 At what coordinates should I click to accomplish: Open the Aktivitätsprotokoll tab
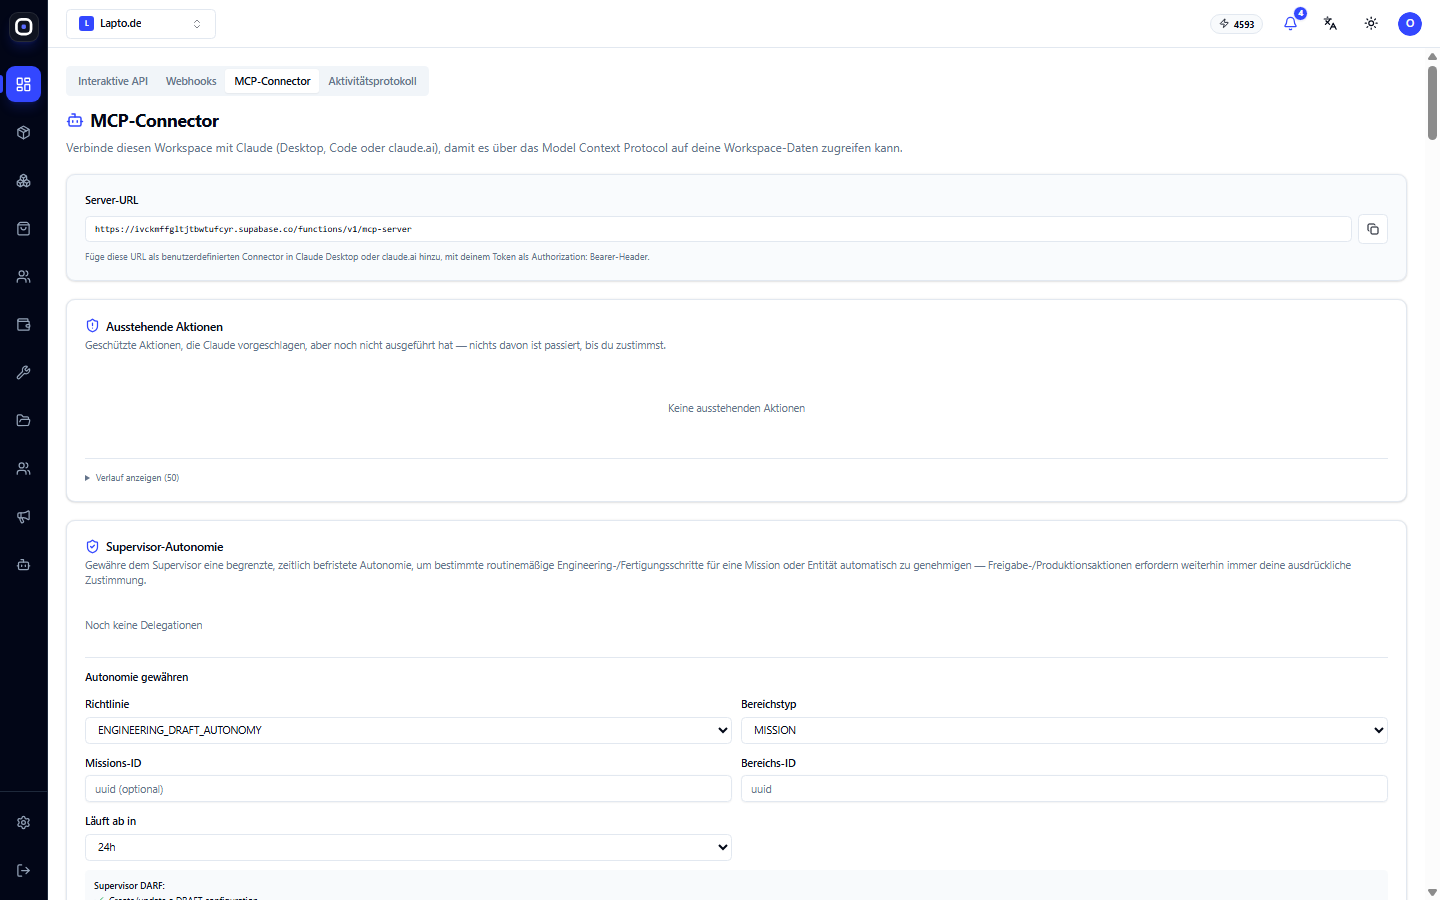pos(372,81)
